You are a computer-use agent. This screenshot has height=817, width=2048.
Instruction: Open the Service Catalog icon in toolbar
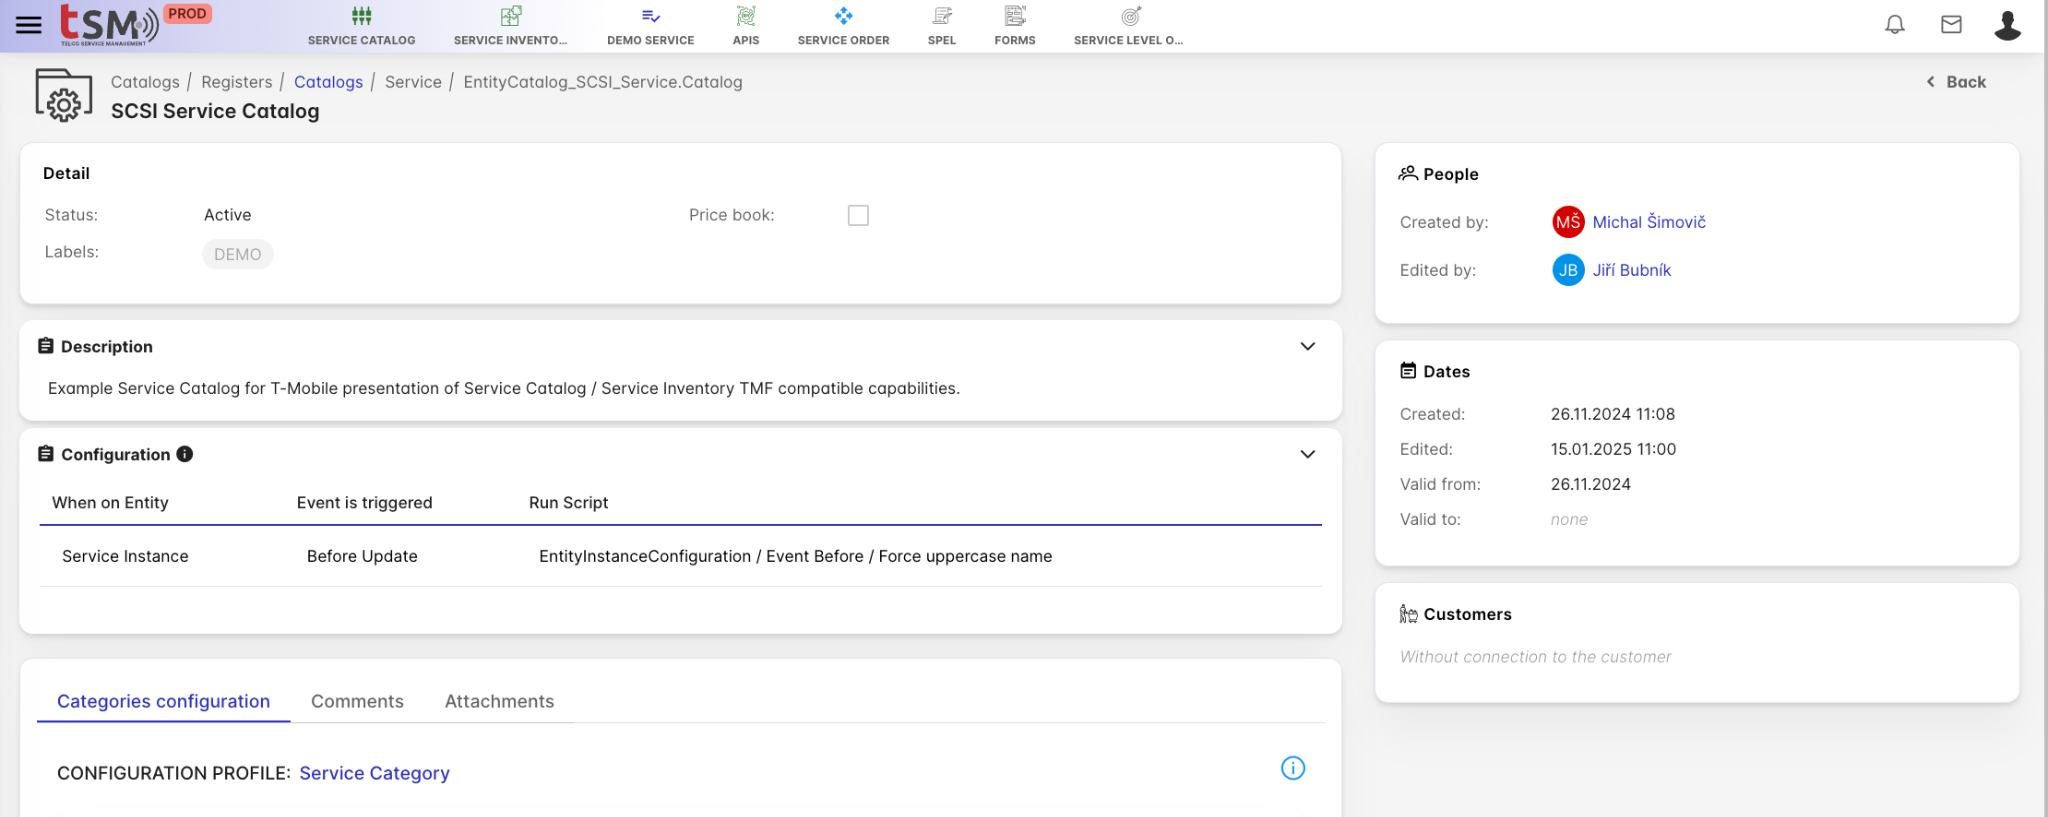pyautogui.click(x=361, y=17)
